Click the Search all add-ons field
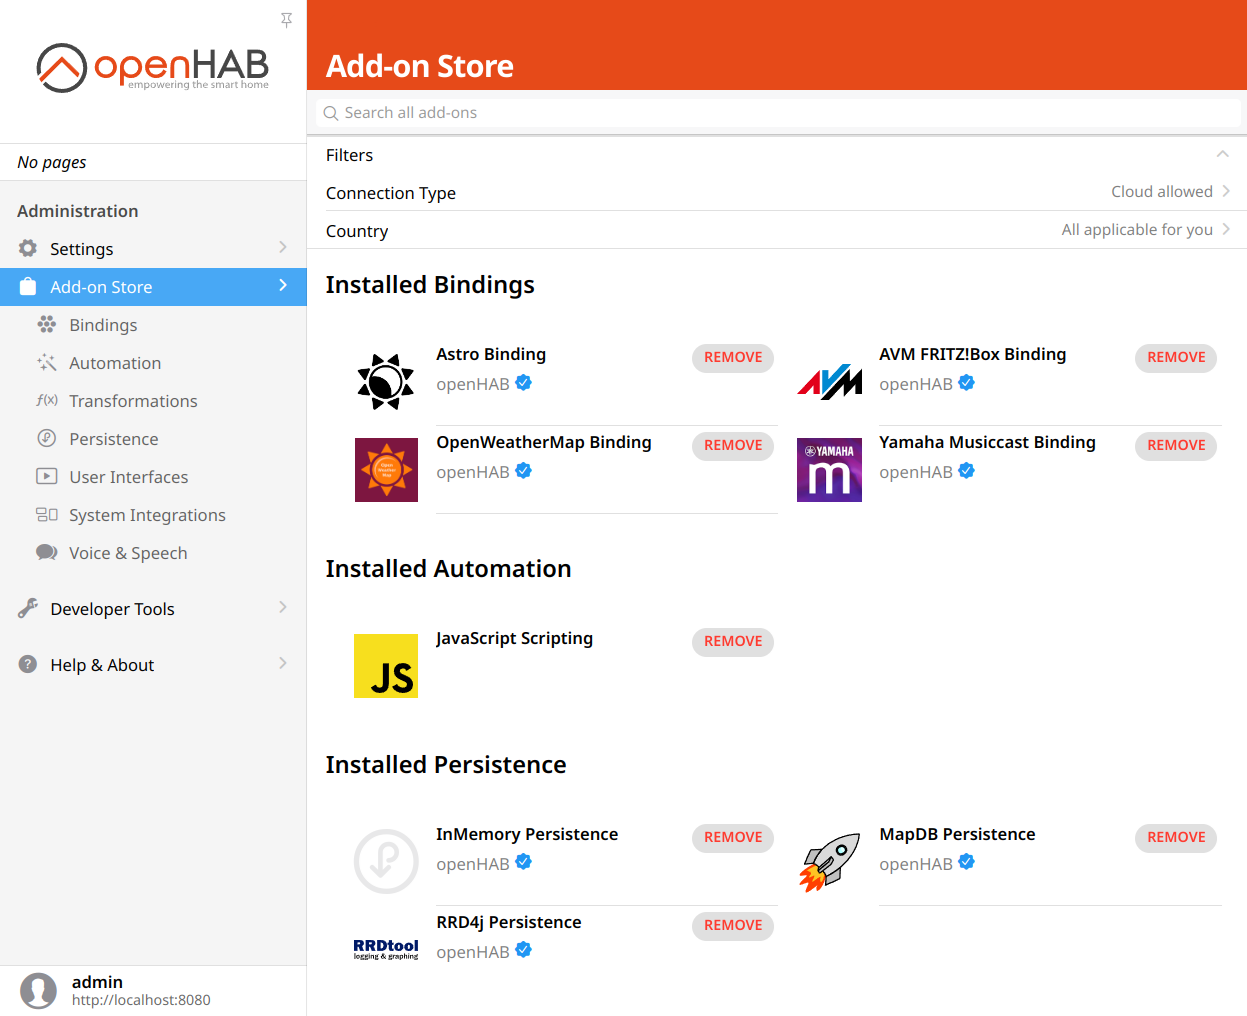 click(780, 113)
